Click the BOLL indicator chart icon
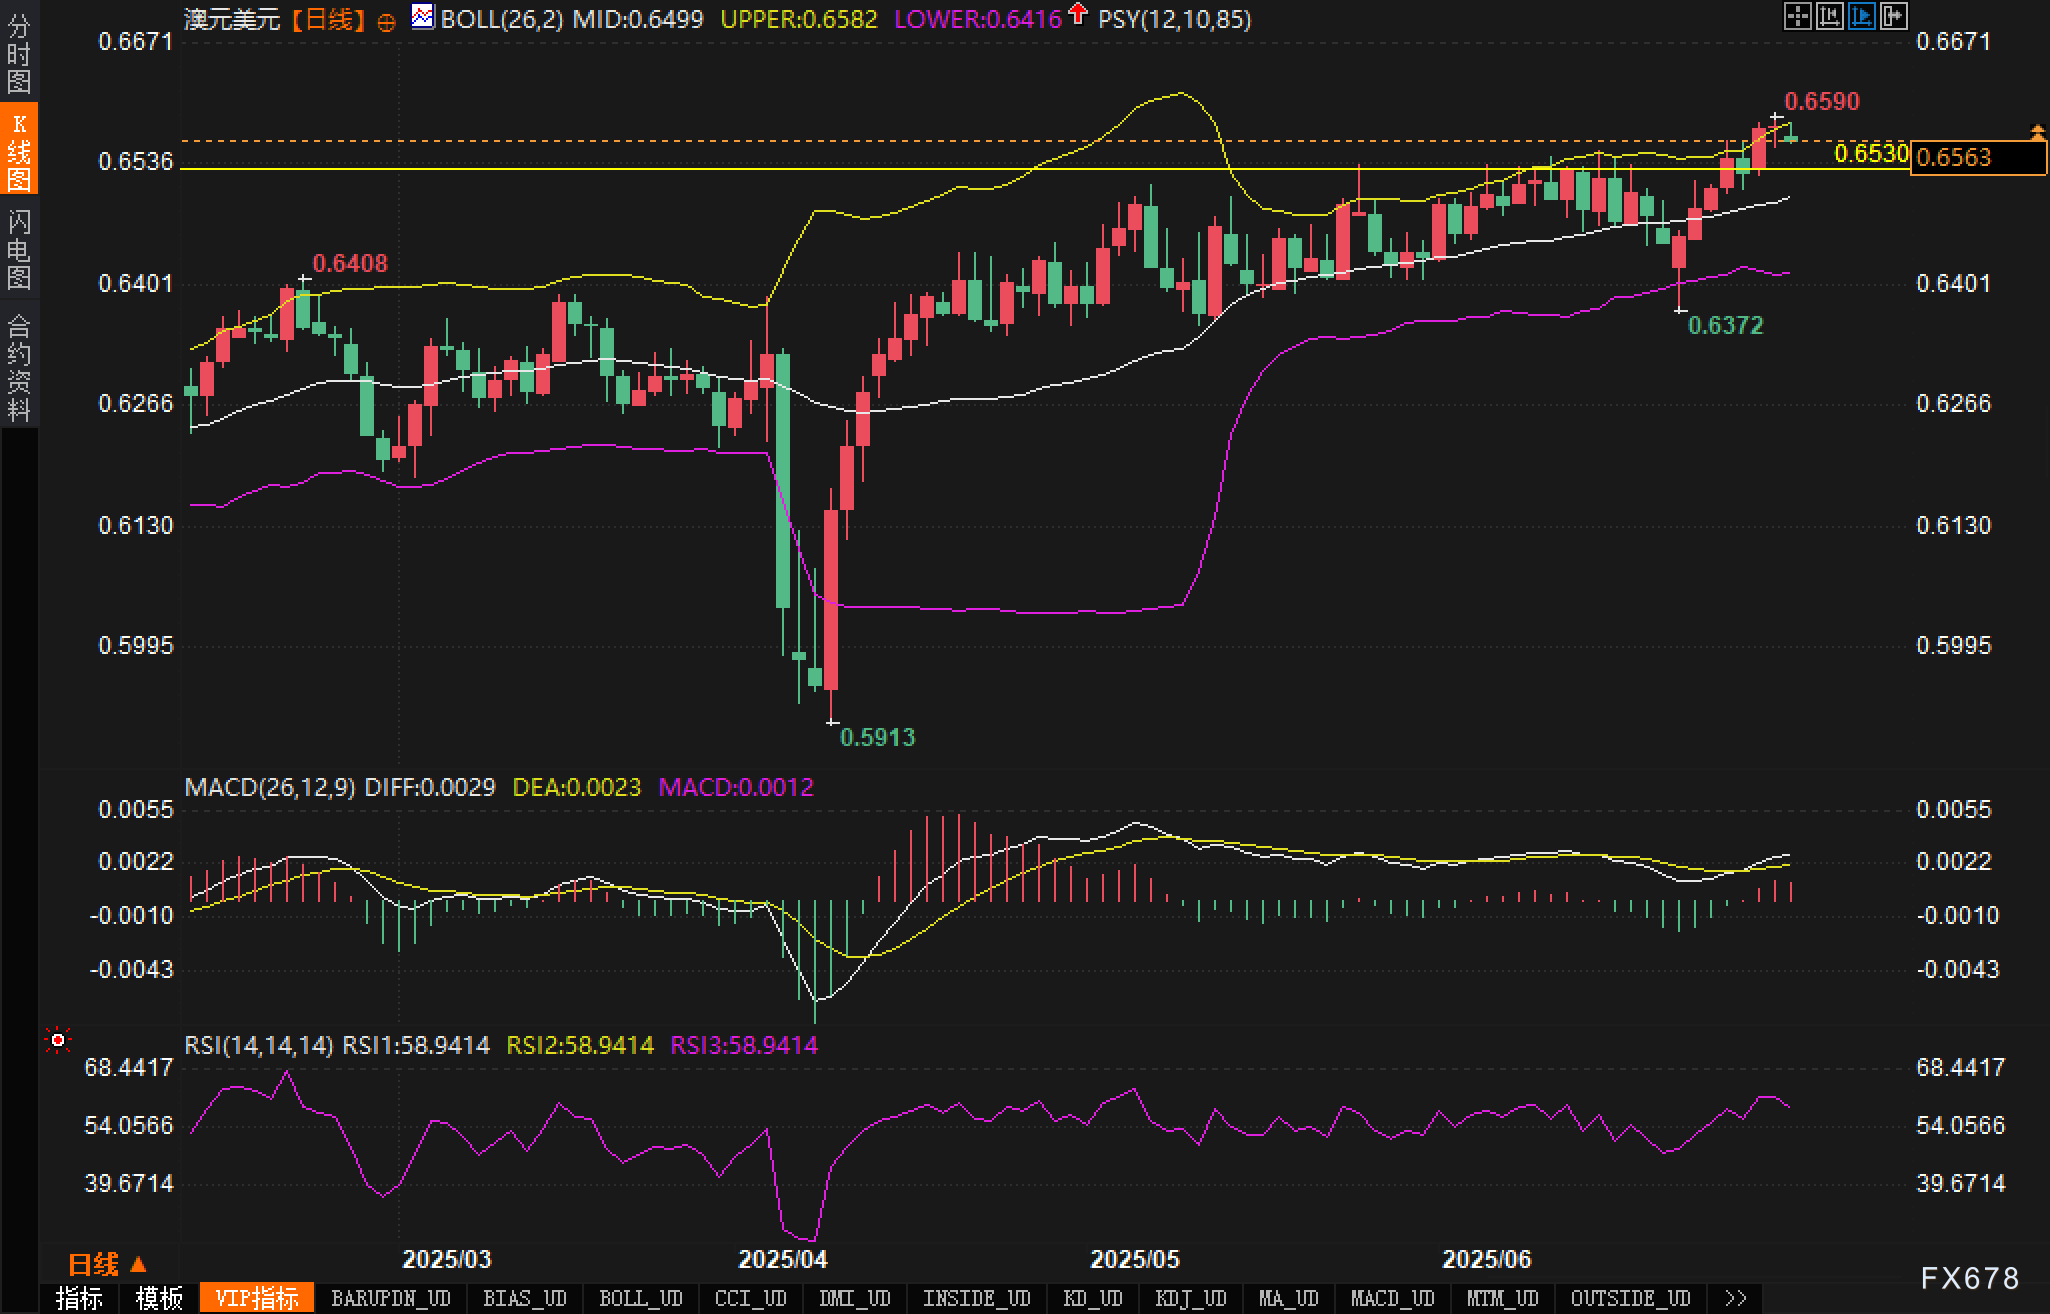This screenshot has width=2050, height=1314. point(423,17)
